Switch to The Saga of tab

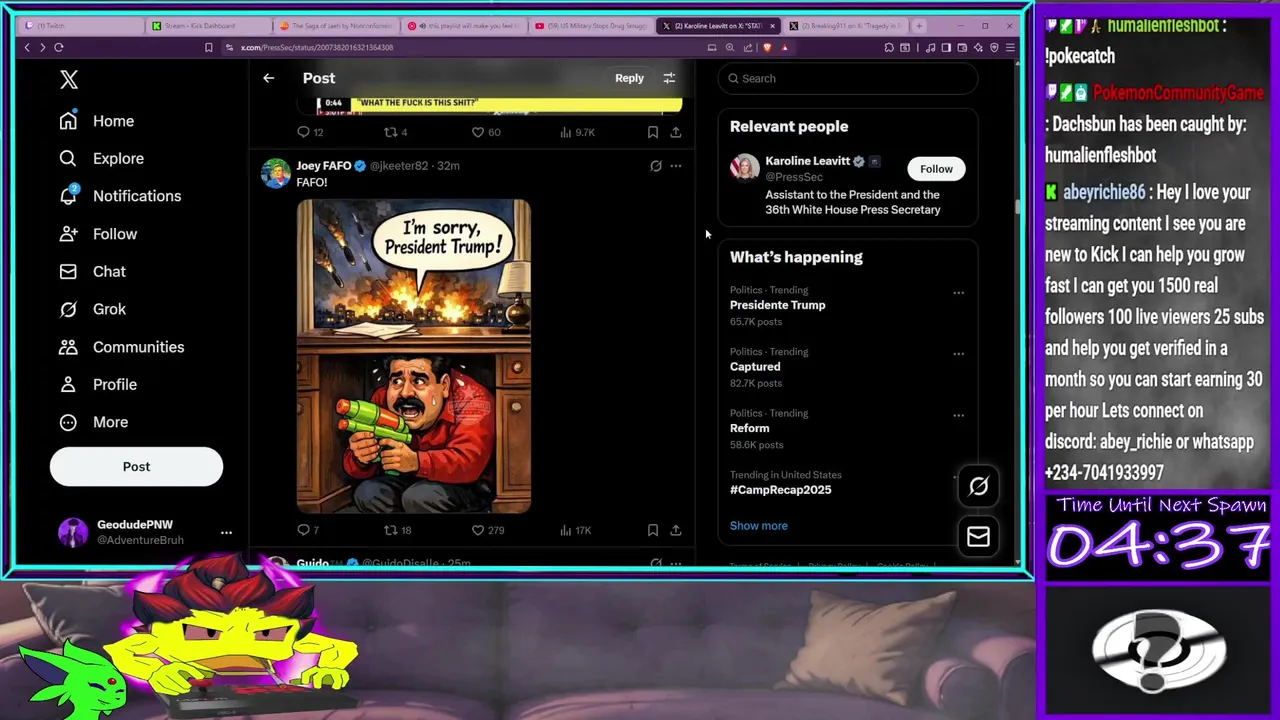click(335, 26)
